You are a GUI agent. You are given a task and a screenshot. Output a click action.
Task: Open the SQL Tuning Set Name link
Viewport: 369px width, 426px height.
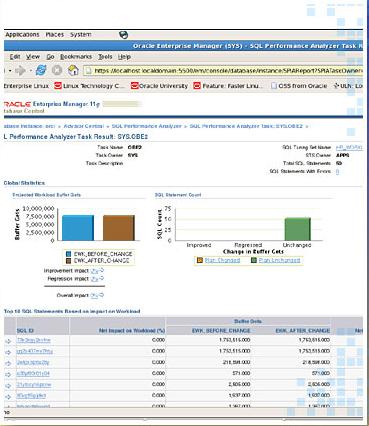(x=349, y=147)
